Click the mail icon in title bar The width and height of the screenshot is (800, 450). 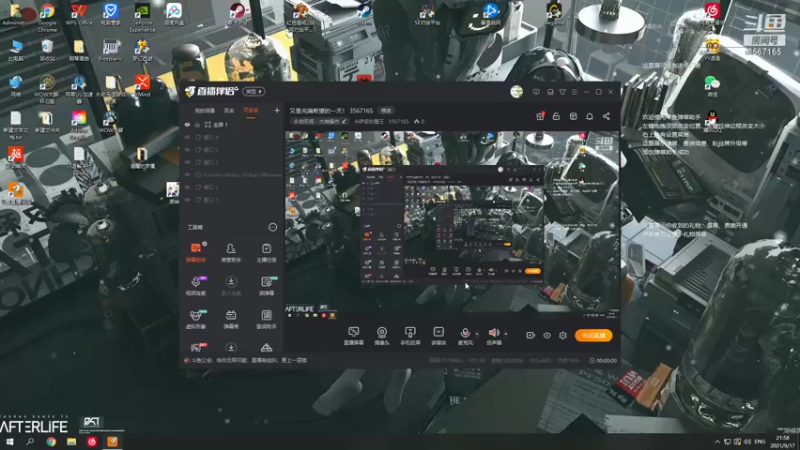(x=550, y=92)
